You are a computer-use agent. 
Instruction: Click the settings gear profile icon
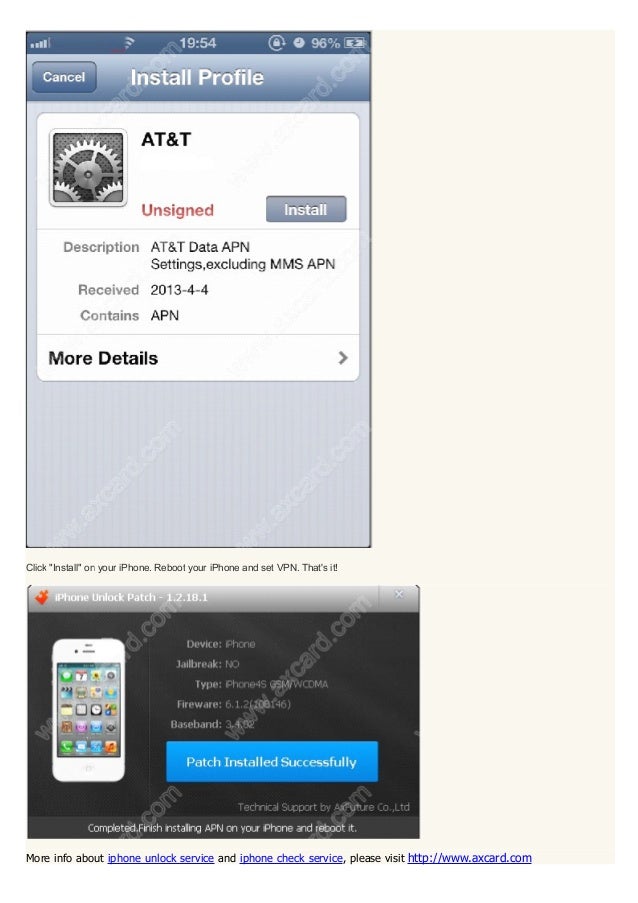tap(88, 168)
